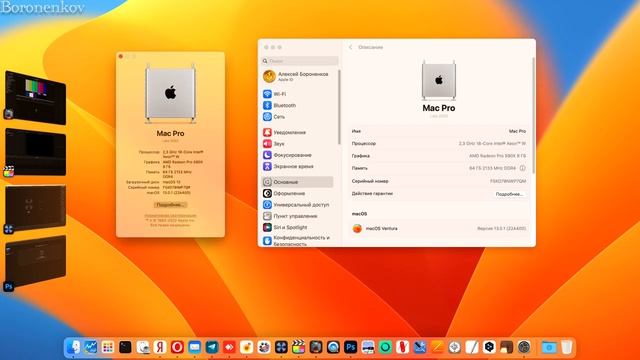640x360 pixels.
Task: Click the Серийный номер row in Settings
Action: (439, 181)
